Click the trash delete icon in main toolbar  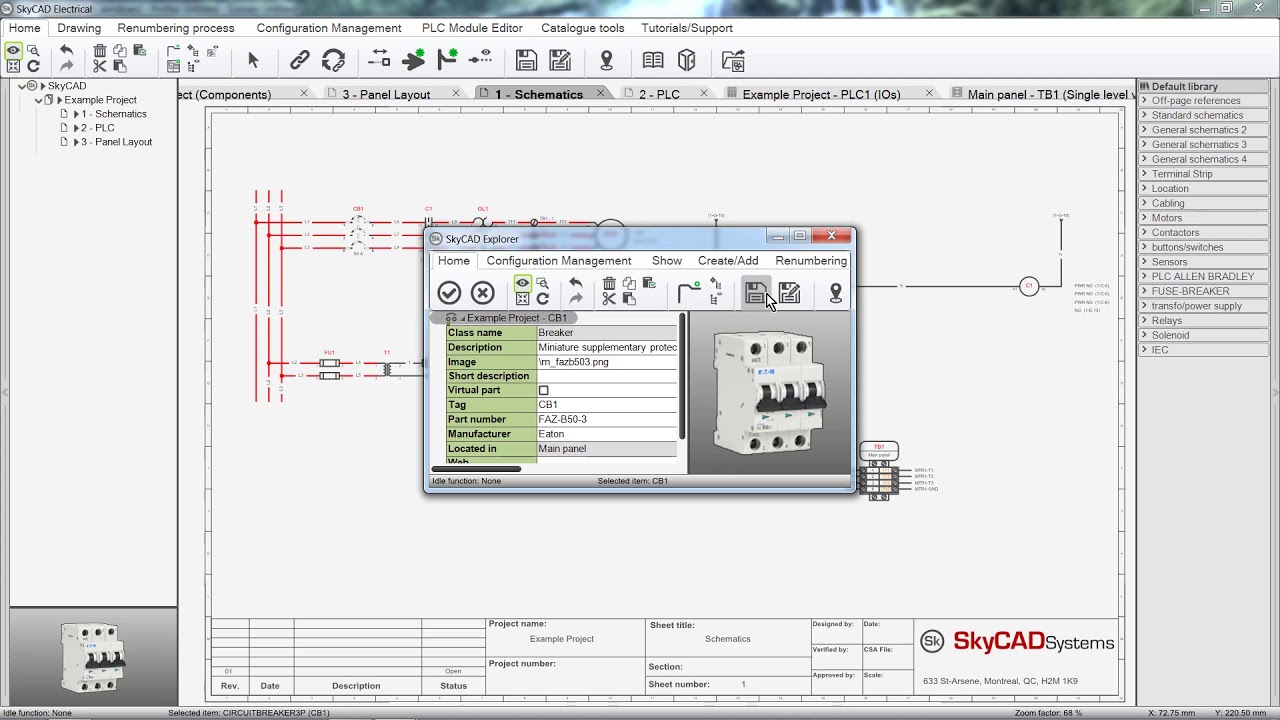pos(100,50)
